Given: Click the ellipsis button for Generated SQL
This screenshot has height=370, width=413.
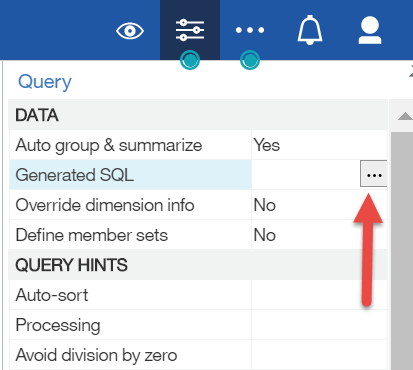Looking at the screenshot, I should coord(374,174).
